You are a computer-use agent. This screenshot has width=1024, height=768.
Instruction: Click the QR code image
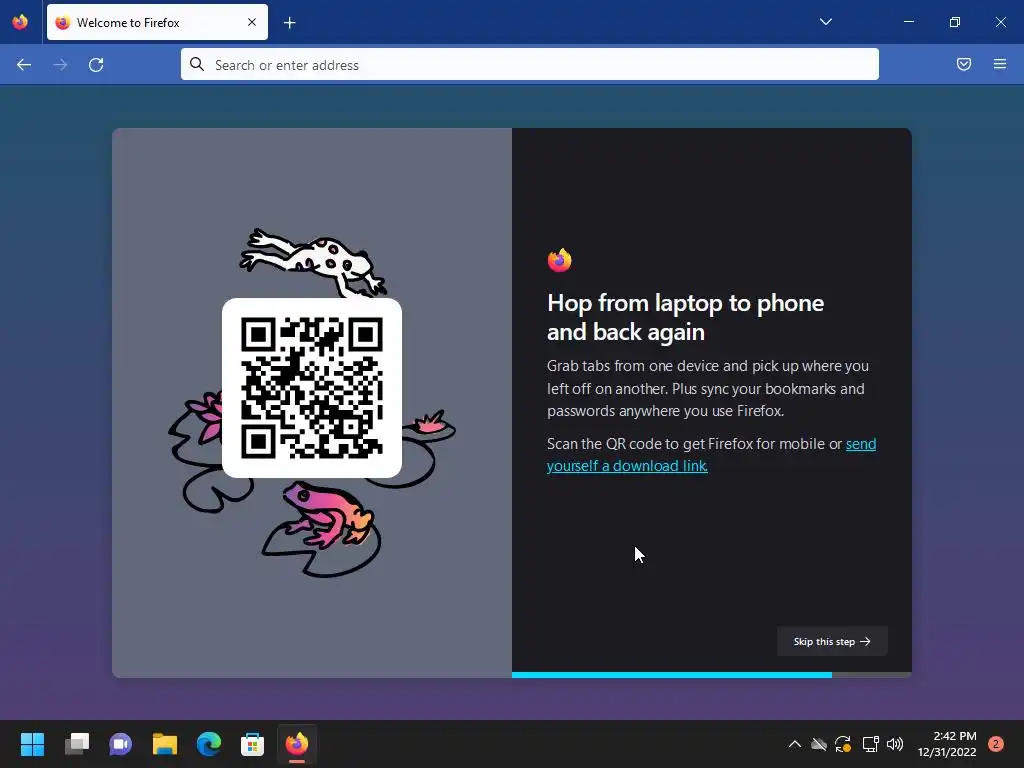coord(312,388)
